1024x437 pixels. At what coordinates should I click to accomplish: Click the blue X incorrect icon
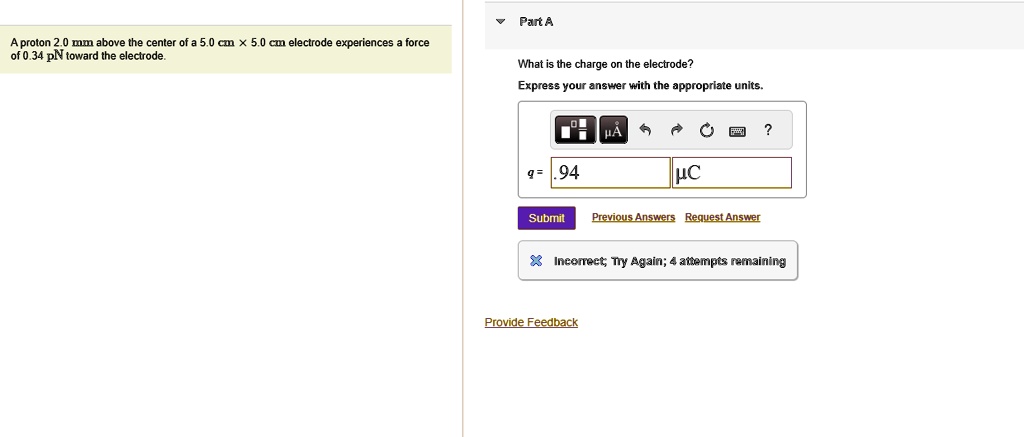536,261
